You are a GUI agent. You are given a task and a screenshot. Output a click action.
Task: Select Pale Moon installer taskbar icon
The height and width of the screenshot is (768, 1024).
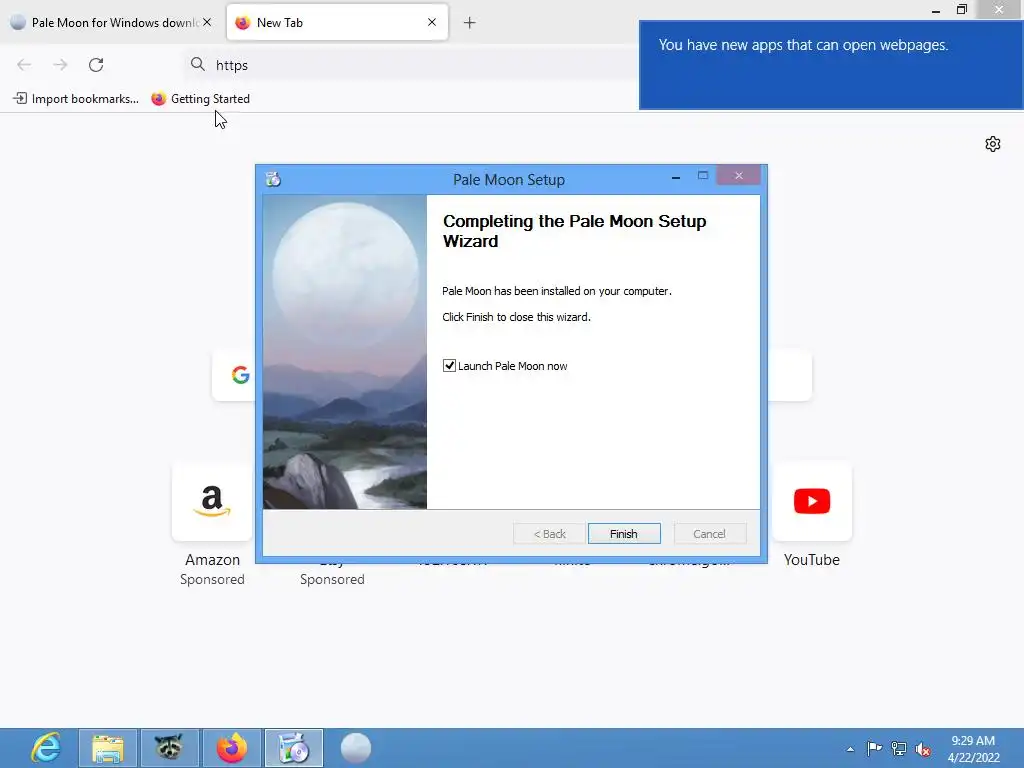click(294, 748)
